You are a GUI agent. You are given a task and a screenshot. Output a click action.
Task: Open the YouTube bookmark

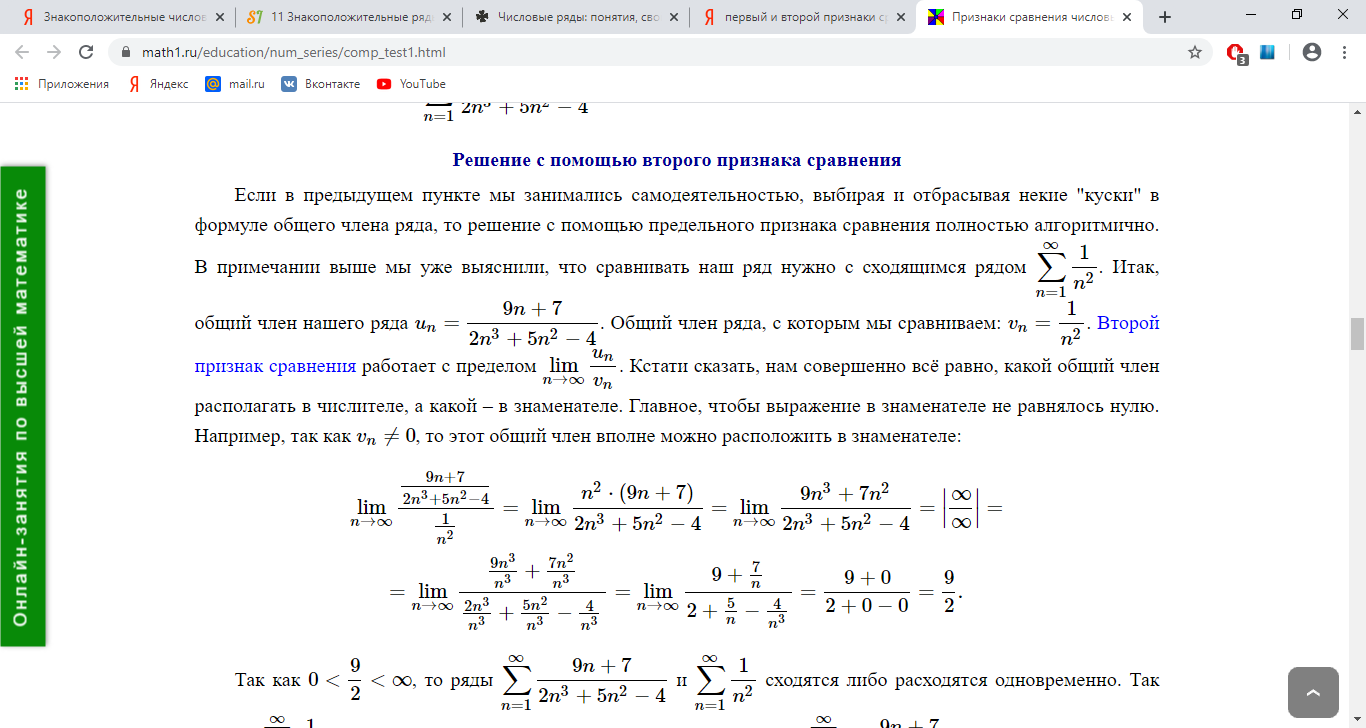point(411,84)
